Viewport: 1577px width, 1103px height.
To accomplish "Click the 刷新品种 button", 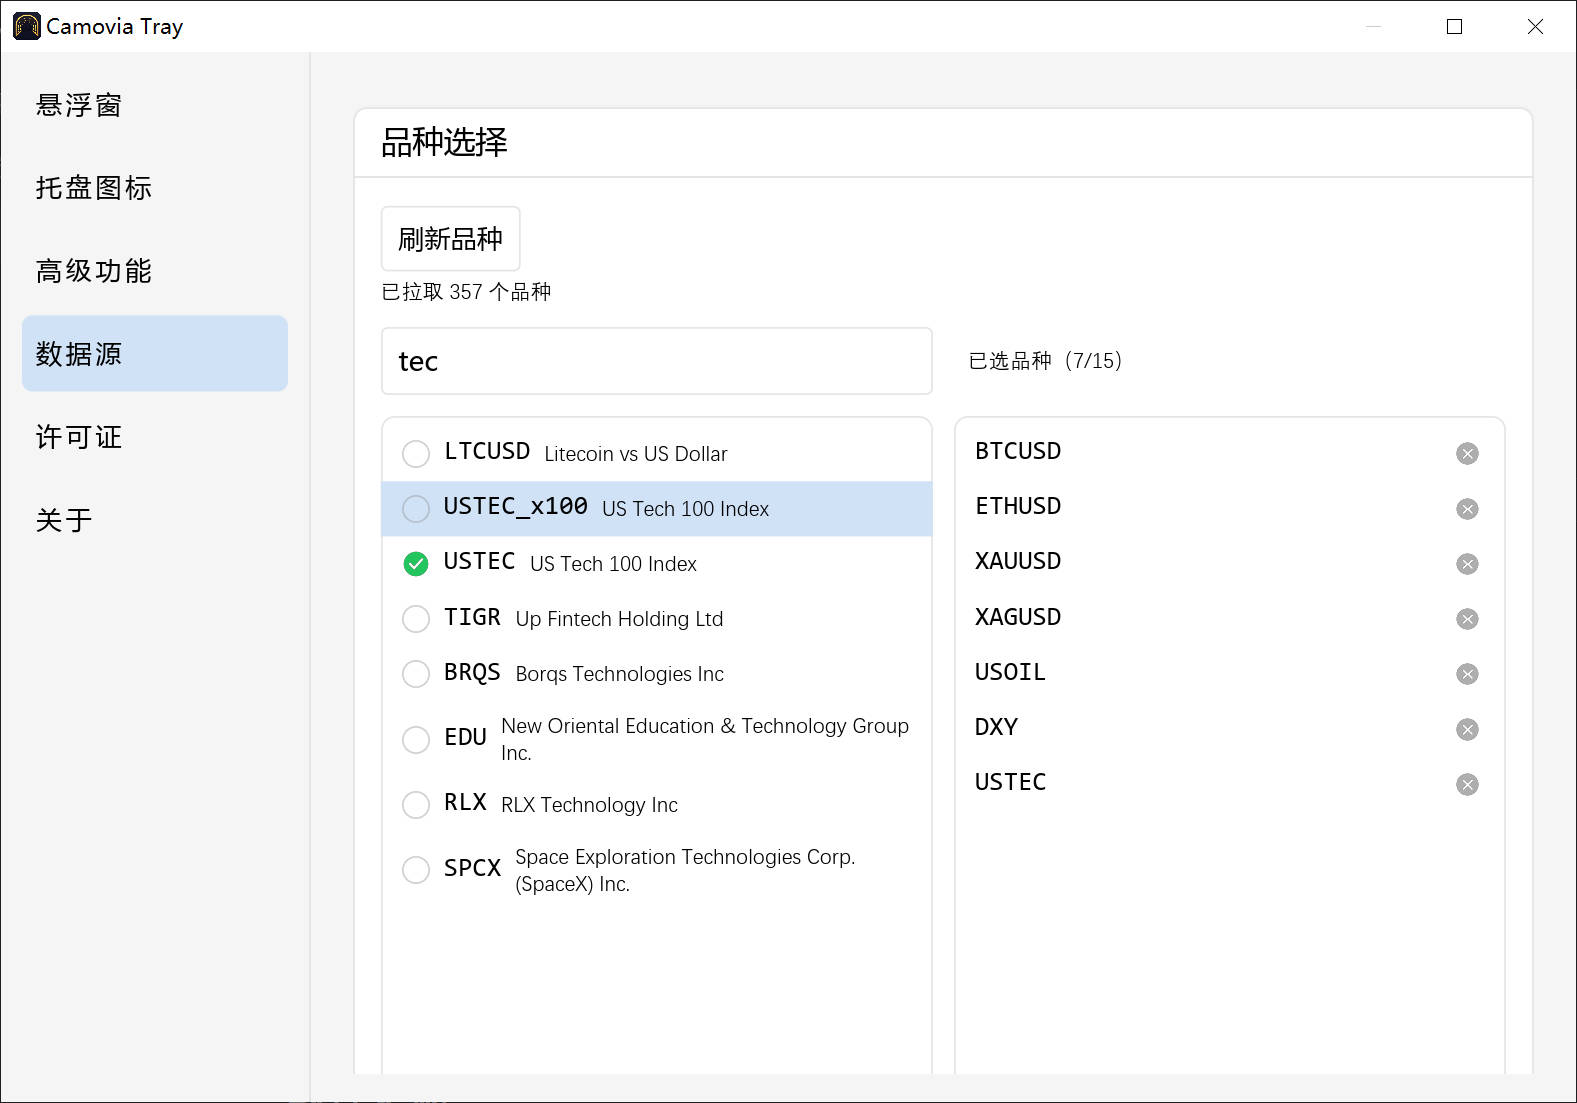I will click(x=451, y=239).
